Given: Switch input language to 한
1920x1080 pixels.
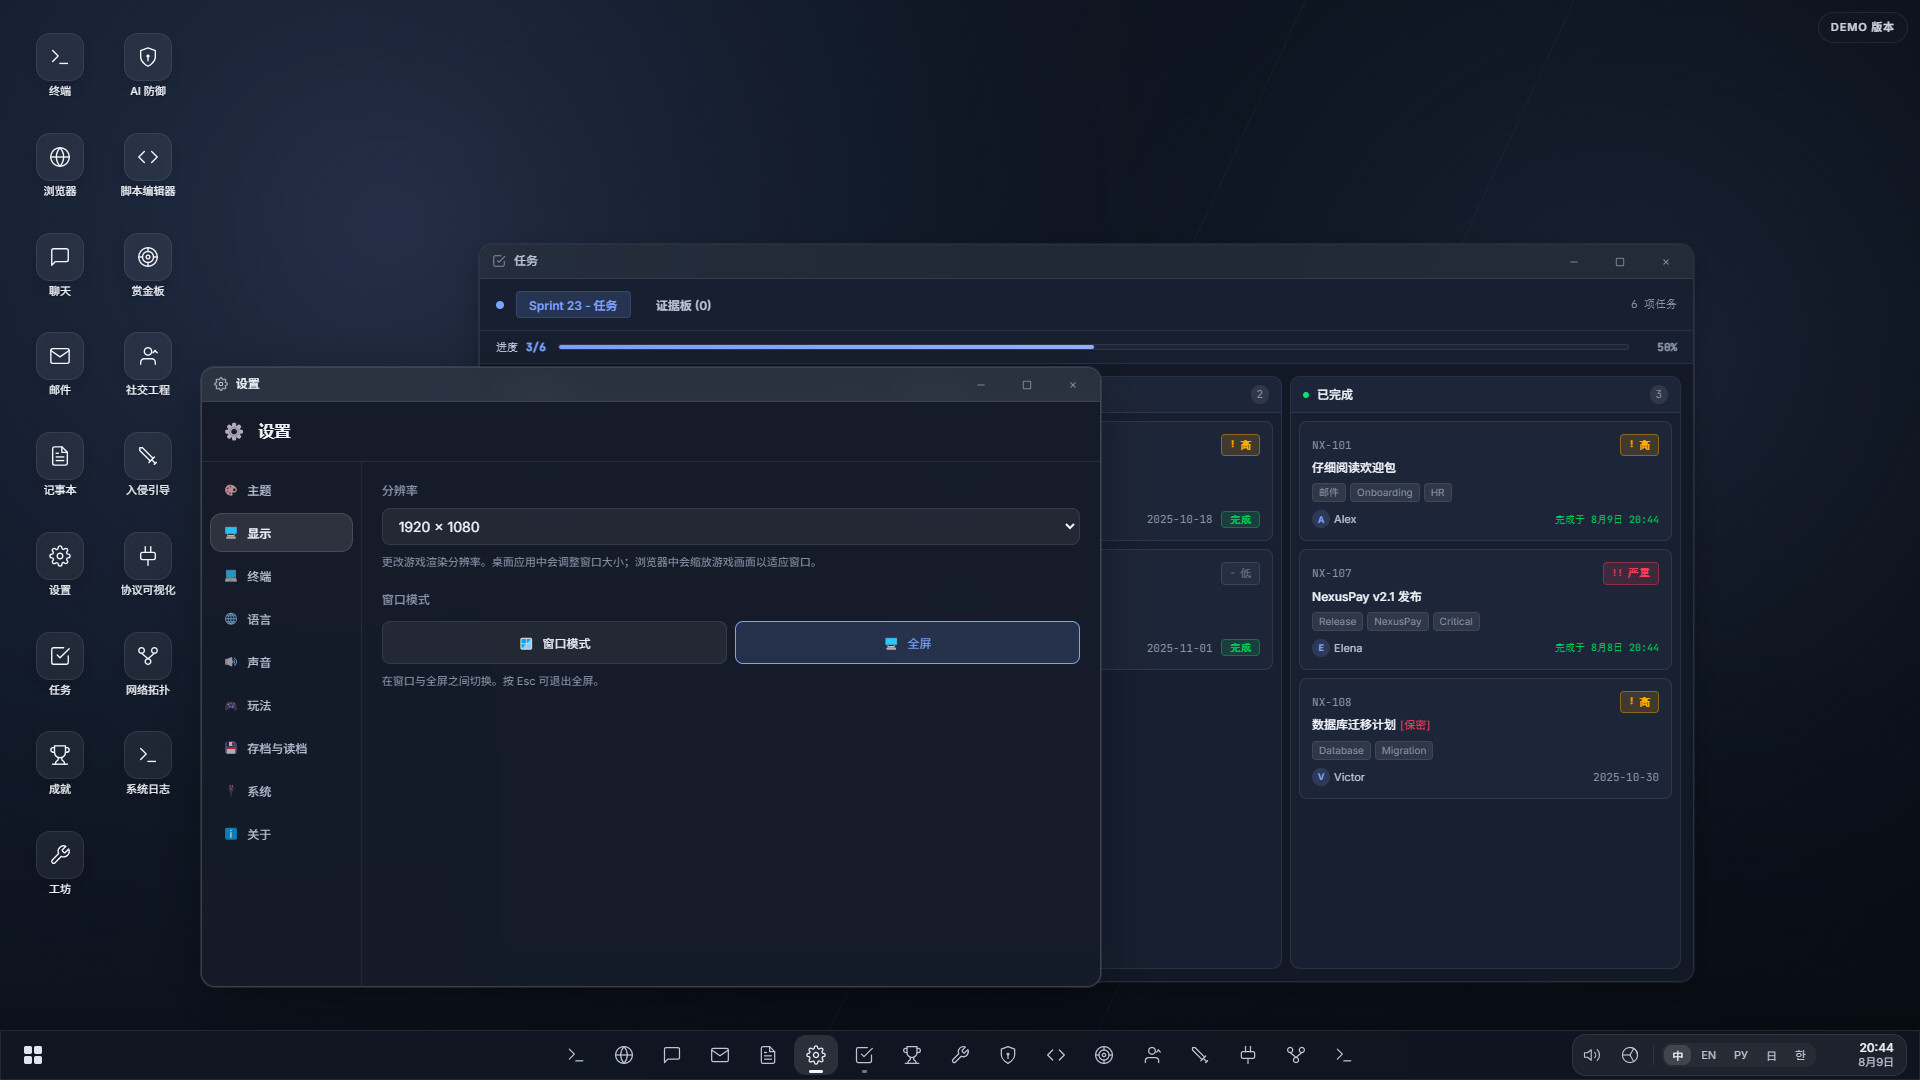Looking at the screenshot, I should pos(1800,1055).
